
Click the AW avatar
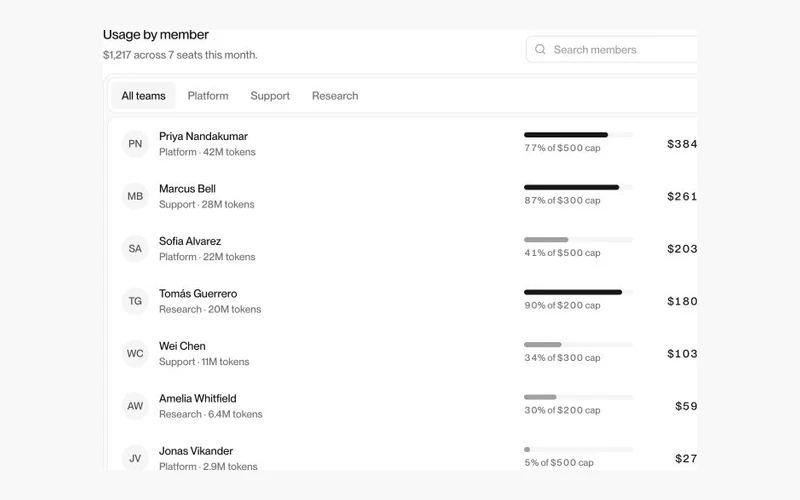point(135,406)
